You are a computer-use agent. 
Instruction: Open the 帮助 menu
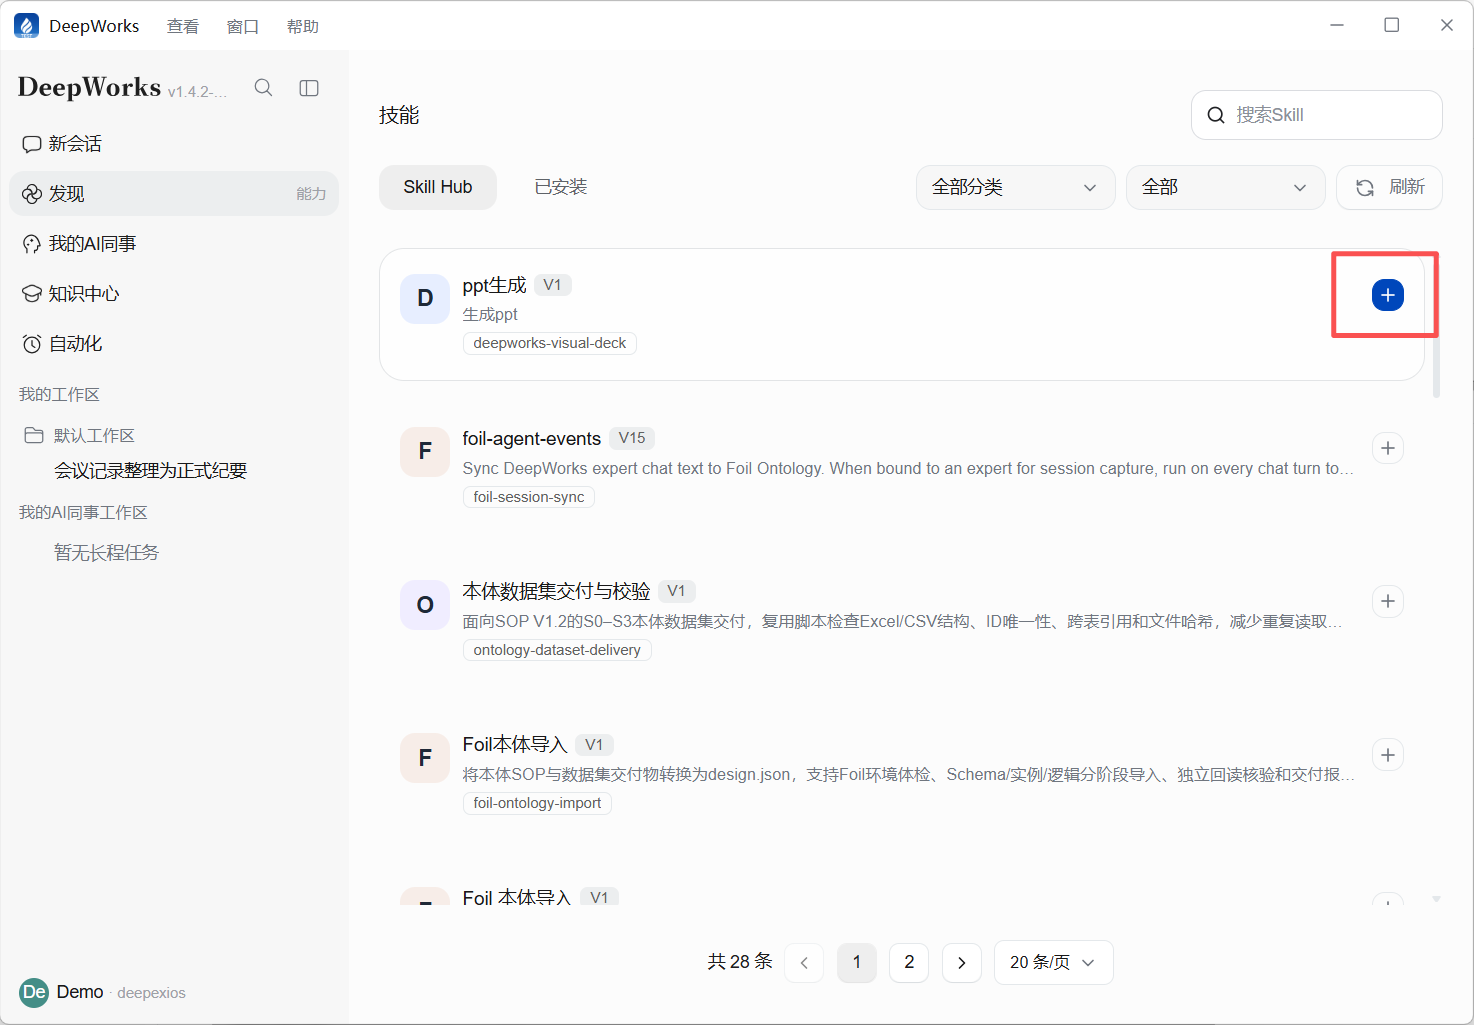click(x=303, y=27)
